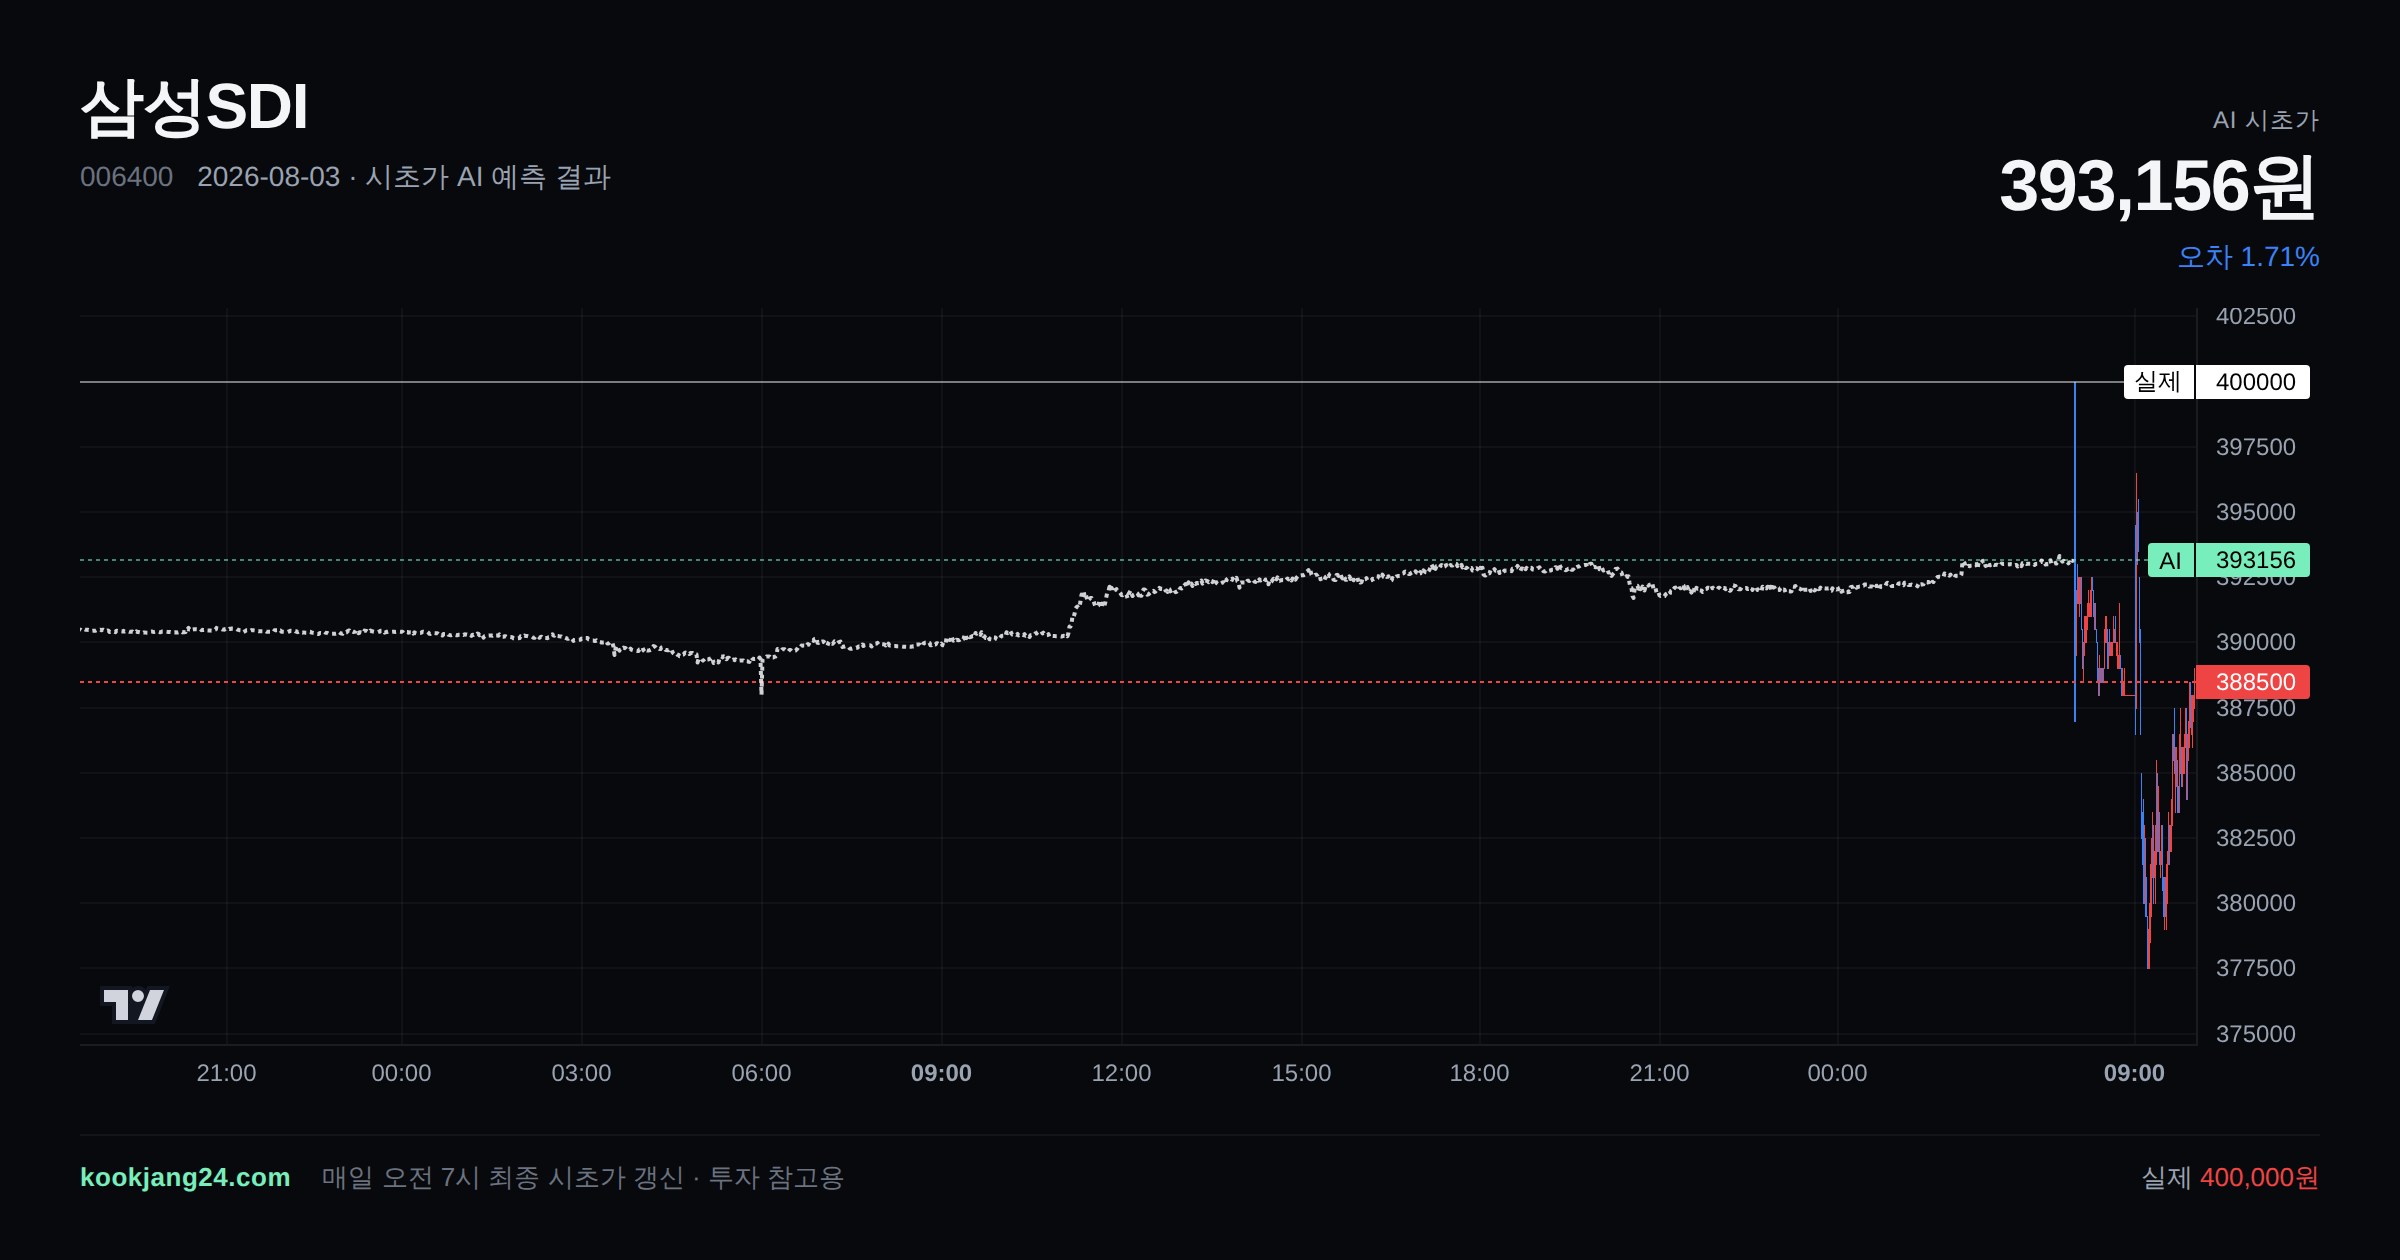The image size is (2400, 1260).
Task: Click the 397500 price axis label
Action: [x=2255, y=447]
